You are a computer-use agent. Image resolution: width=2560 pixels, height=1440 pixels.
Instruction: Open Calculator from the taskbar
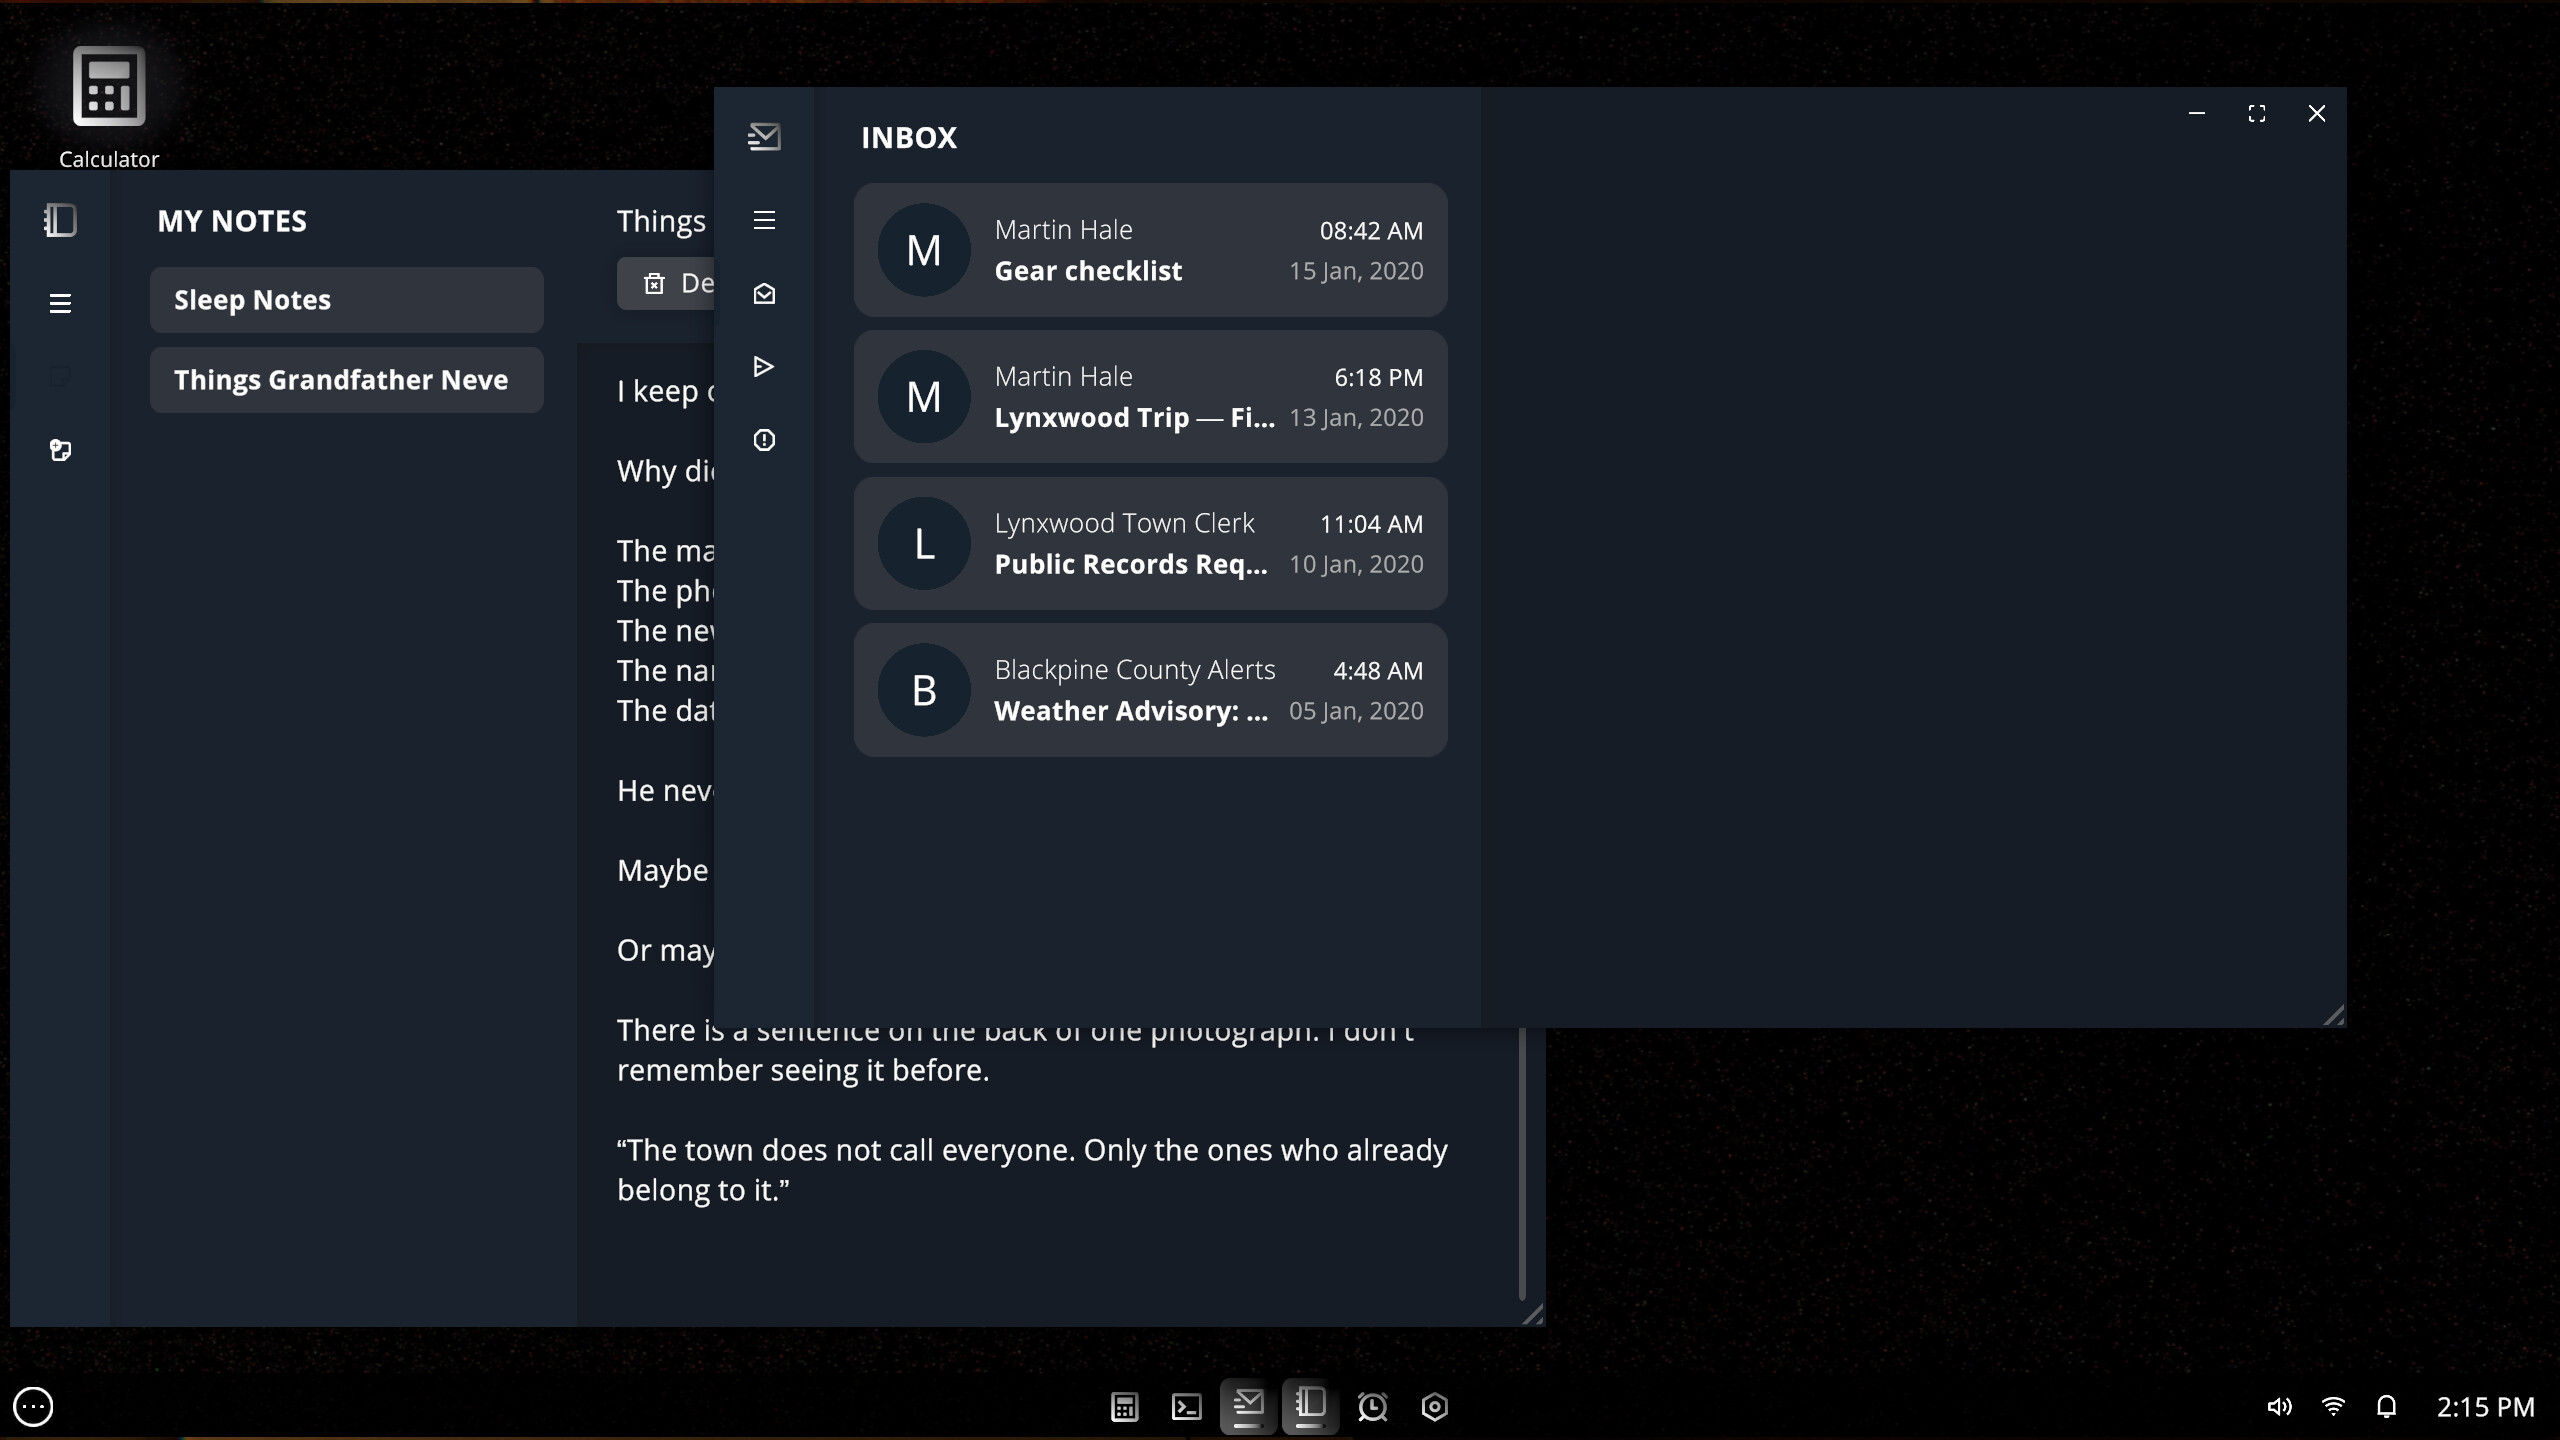(x=1125, y=1407)
